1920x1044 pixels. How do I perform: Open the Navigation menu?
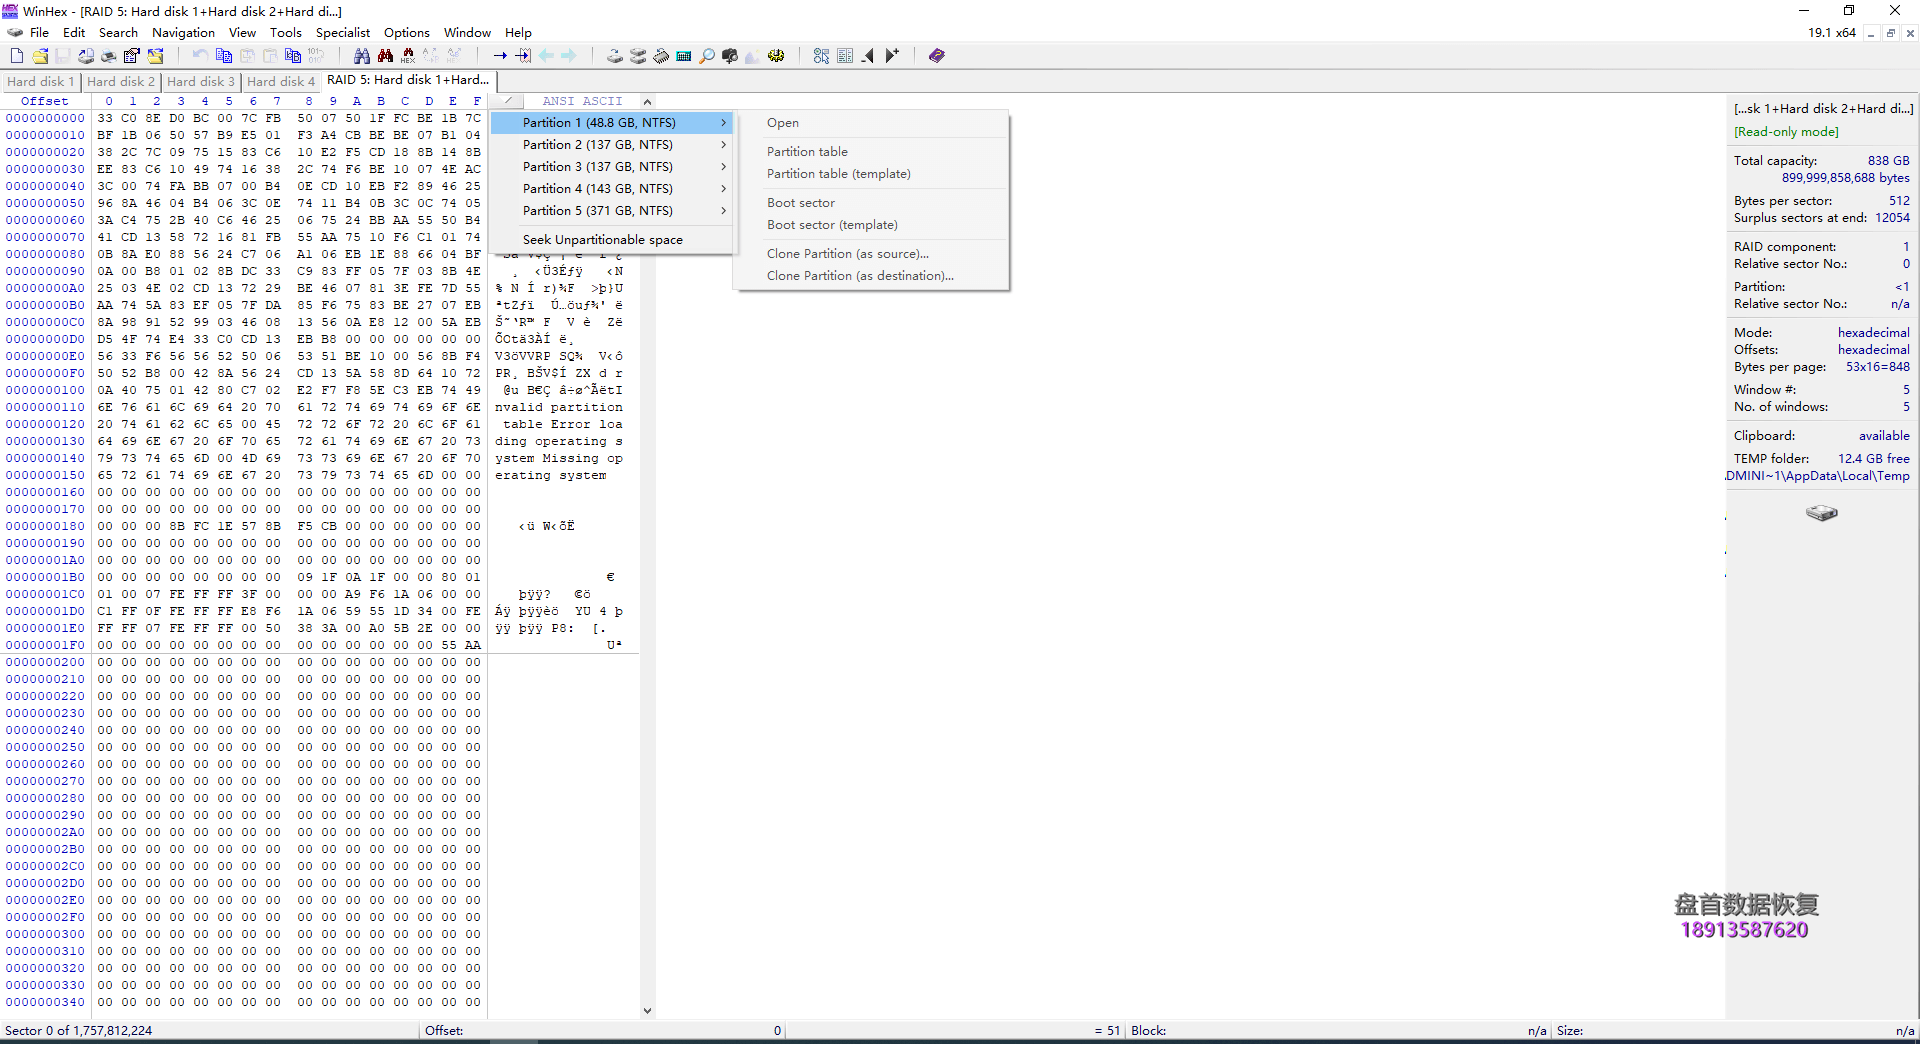(x=183, y=33)
